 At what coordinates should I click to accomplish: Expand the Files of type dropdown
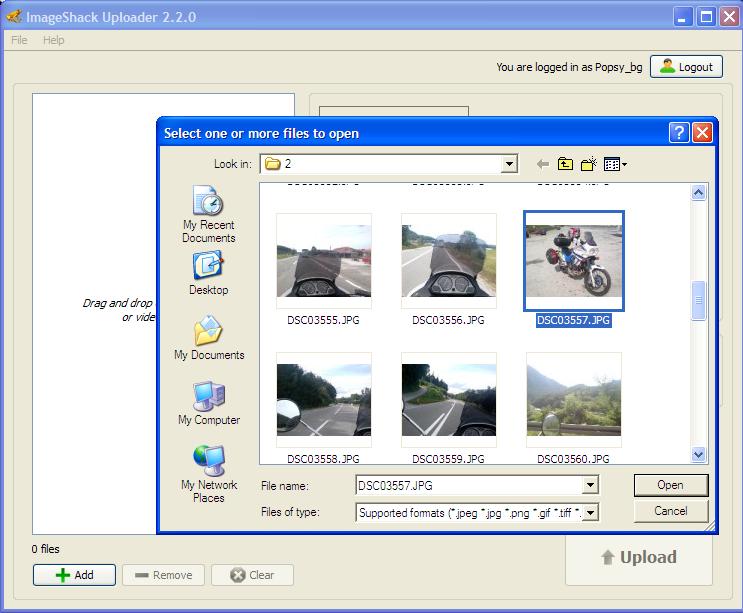(x=590, y=513)
